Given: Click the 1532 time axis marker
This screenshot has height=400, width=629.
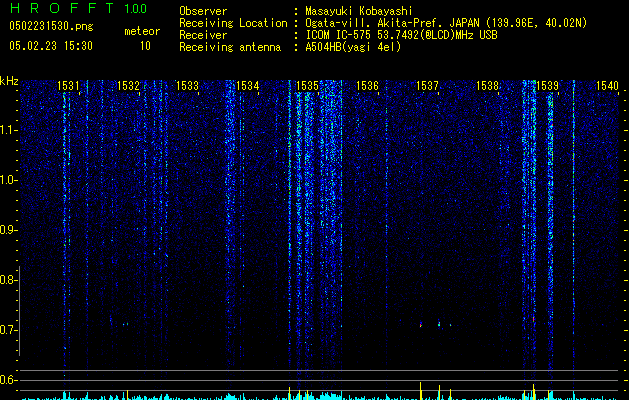Looking at the screenshot, I should (128, 86).
